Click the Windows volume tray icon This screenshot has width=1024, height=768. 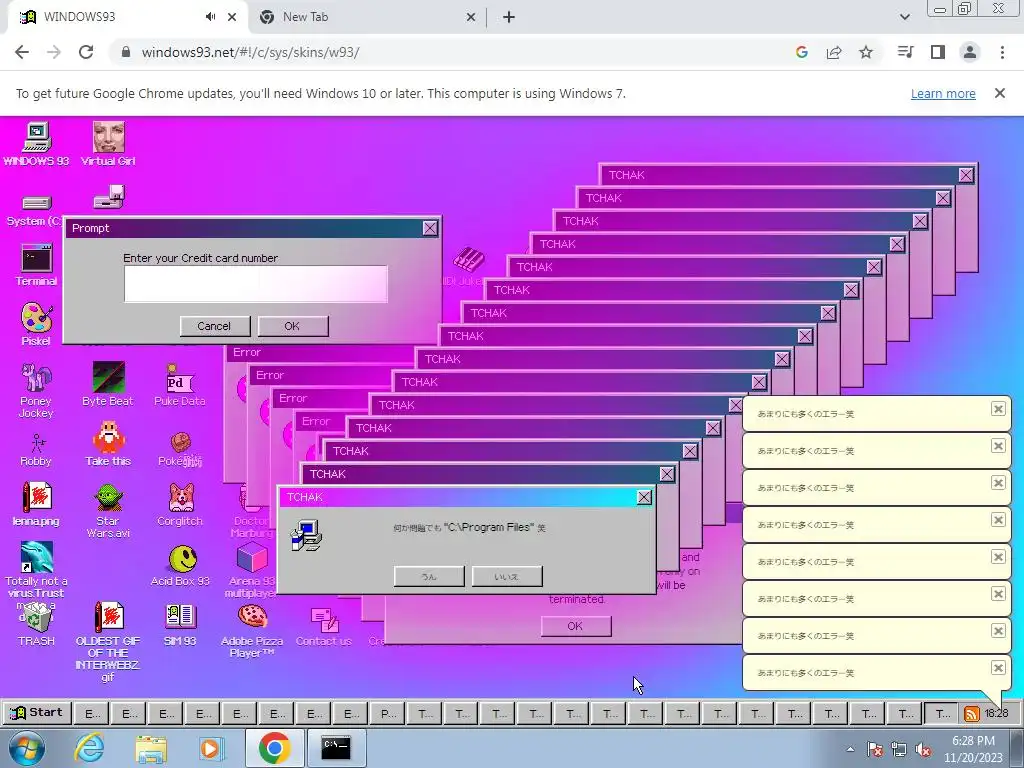coord(923,750)
